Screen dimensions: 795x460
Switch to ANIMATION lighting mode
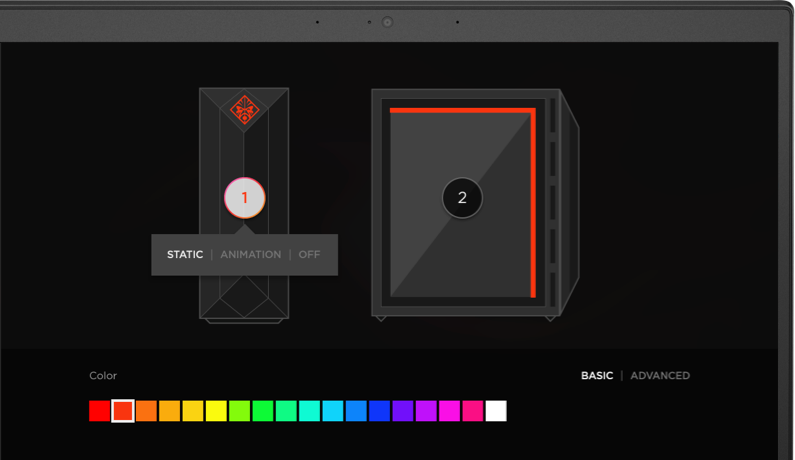(250, 255)
